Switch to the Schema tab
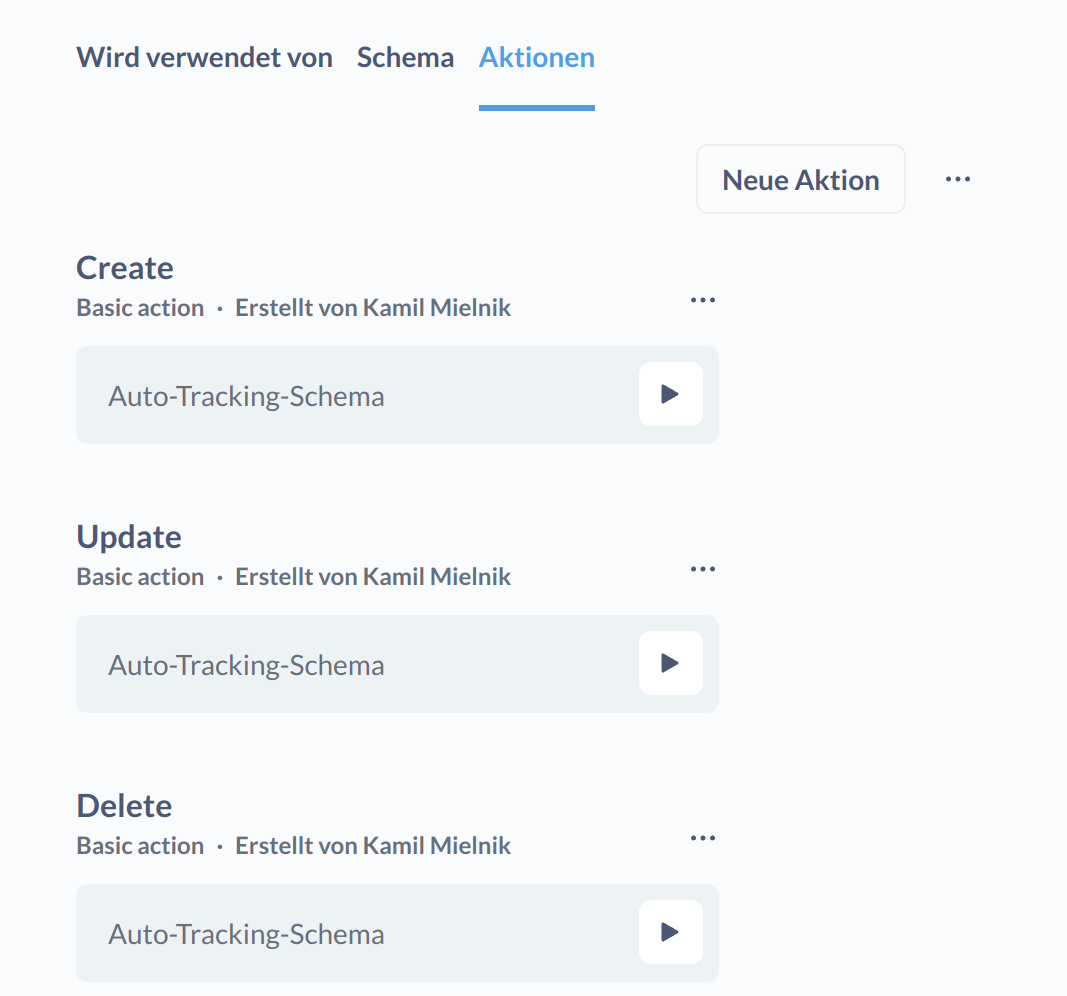The height and width of the screenshot is (996, 1067). [x=405, y=58]
